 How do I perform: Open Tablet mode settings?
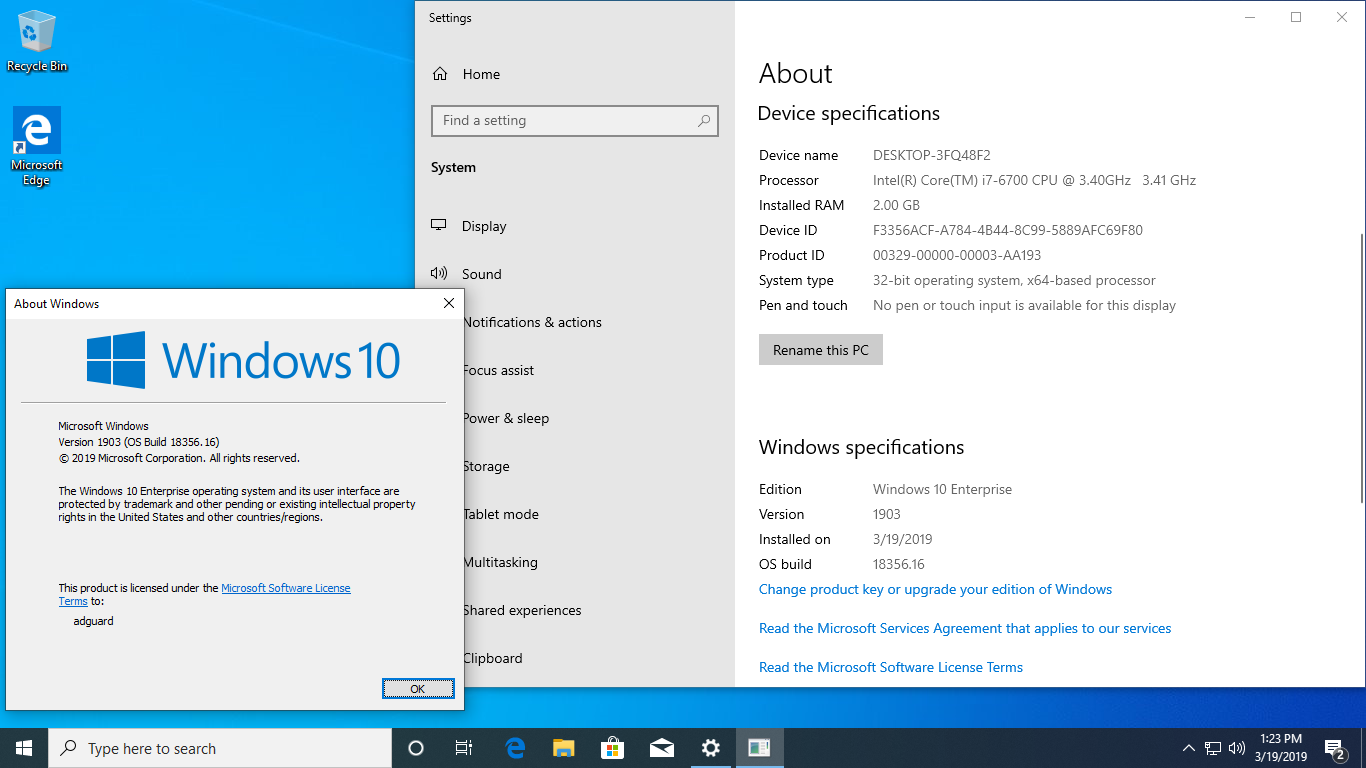[501, 514]
